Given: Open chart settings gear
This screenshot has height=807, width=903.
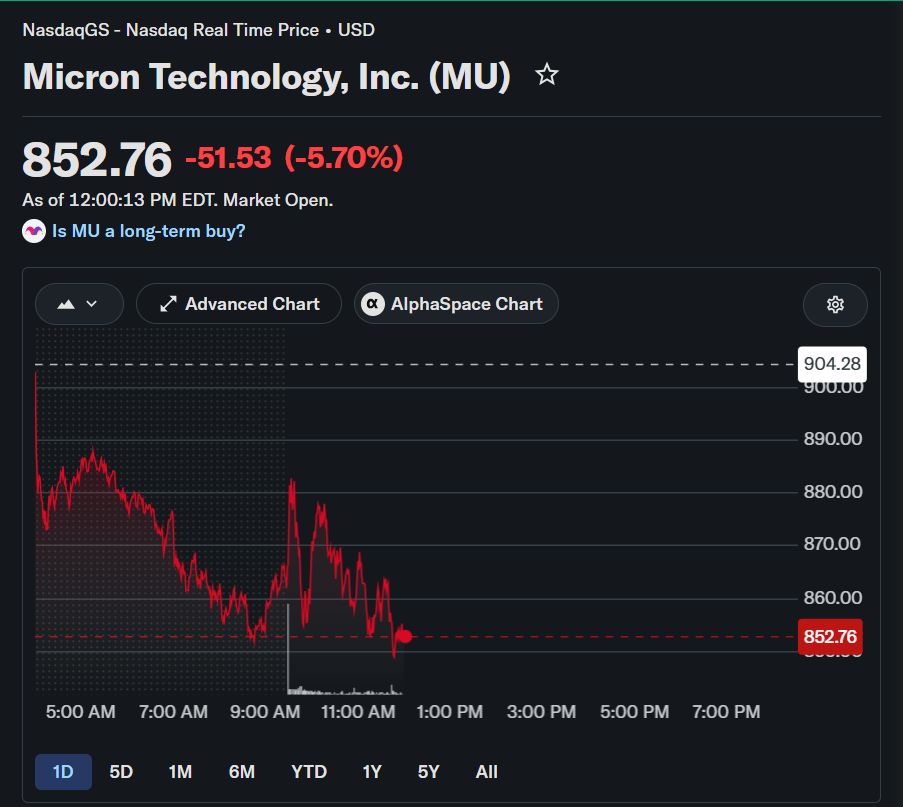Looking at the screenshot, I should [835, 304].
